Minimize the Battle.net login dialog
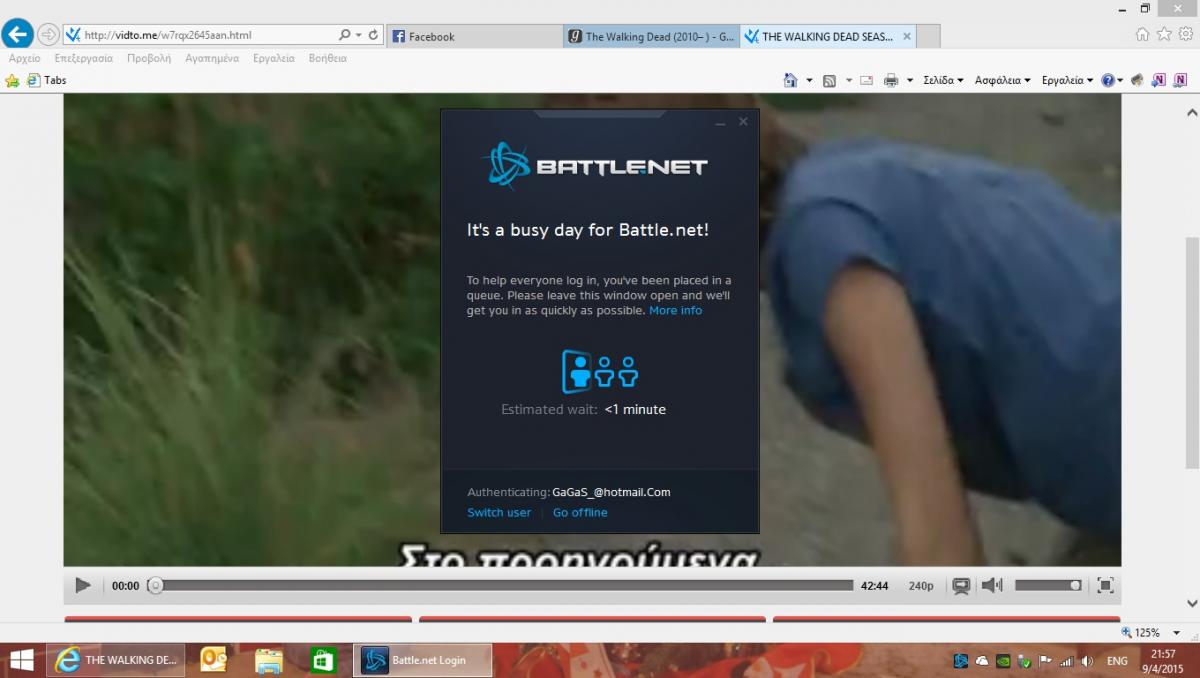The height and width of the screenshot is (678, 1200). 720,122
